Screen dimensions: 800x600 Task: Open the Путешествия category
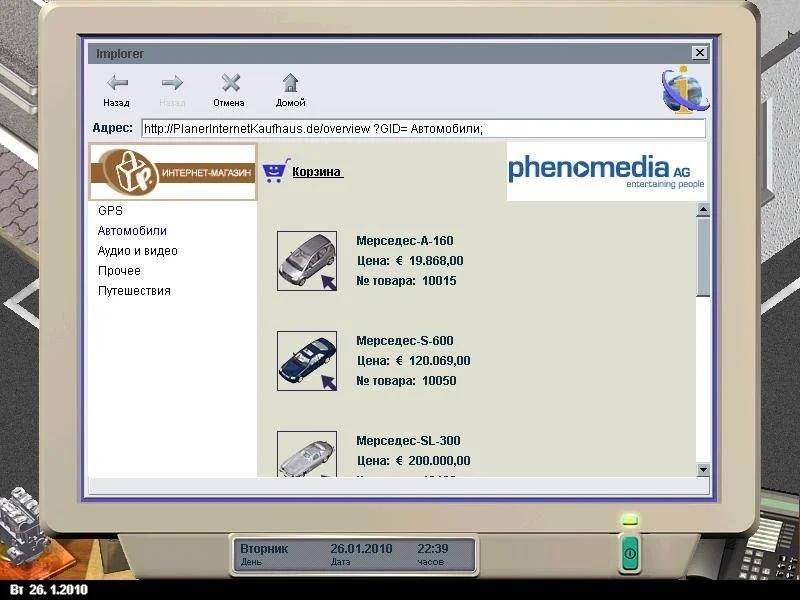[x=134, y=291]
